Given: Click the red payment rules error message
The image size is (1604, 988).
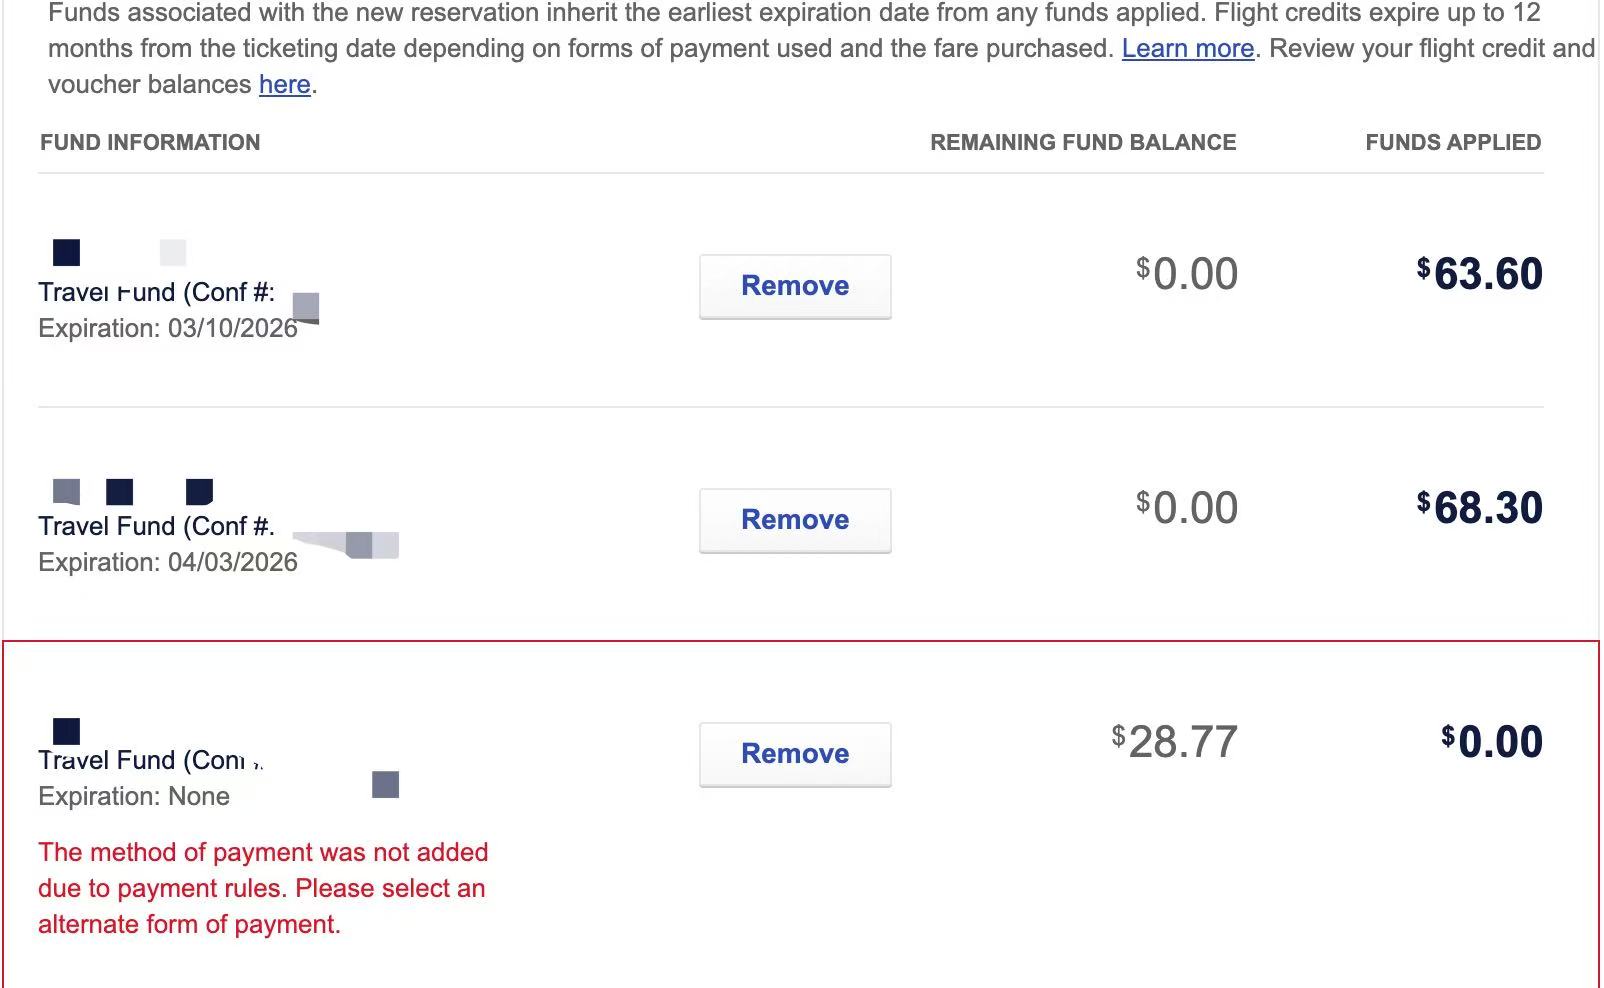Looking at the screenshot, I should click(263, 888).
